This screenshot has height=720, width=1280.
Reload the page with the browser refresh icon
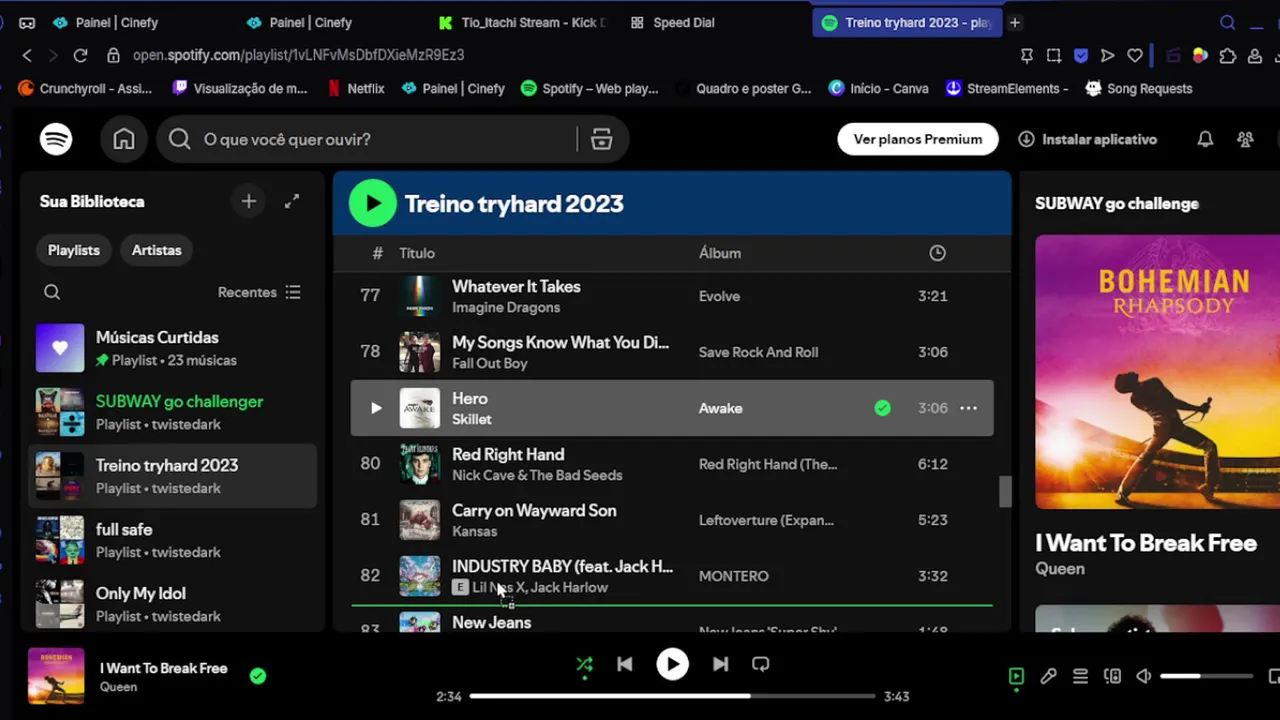tap(80, 55)
